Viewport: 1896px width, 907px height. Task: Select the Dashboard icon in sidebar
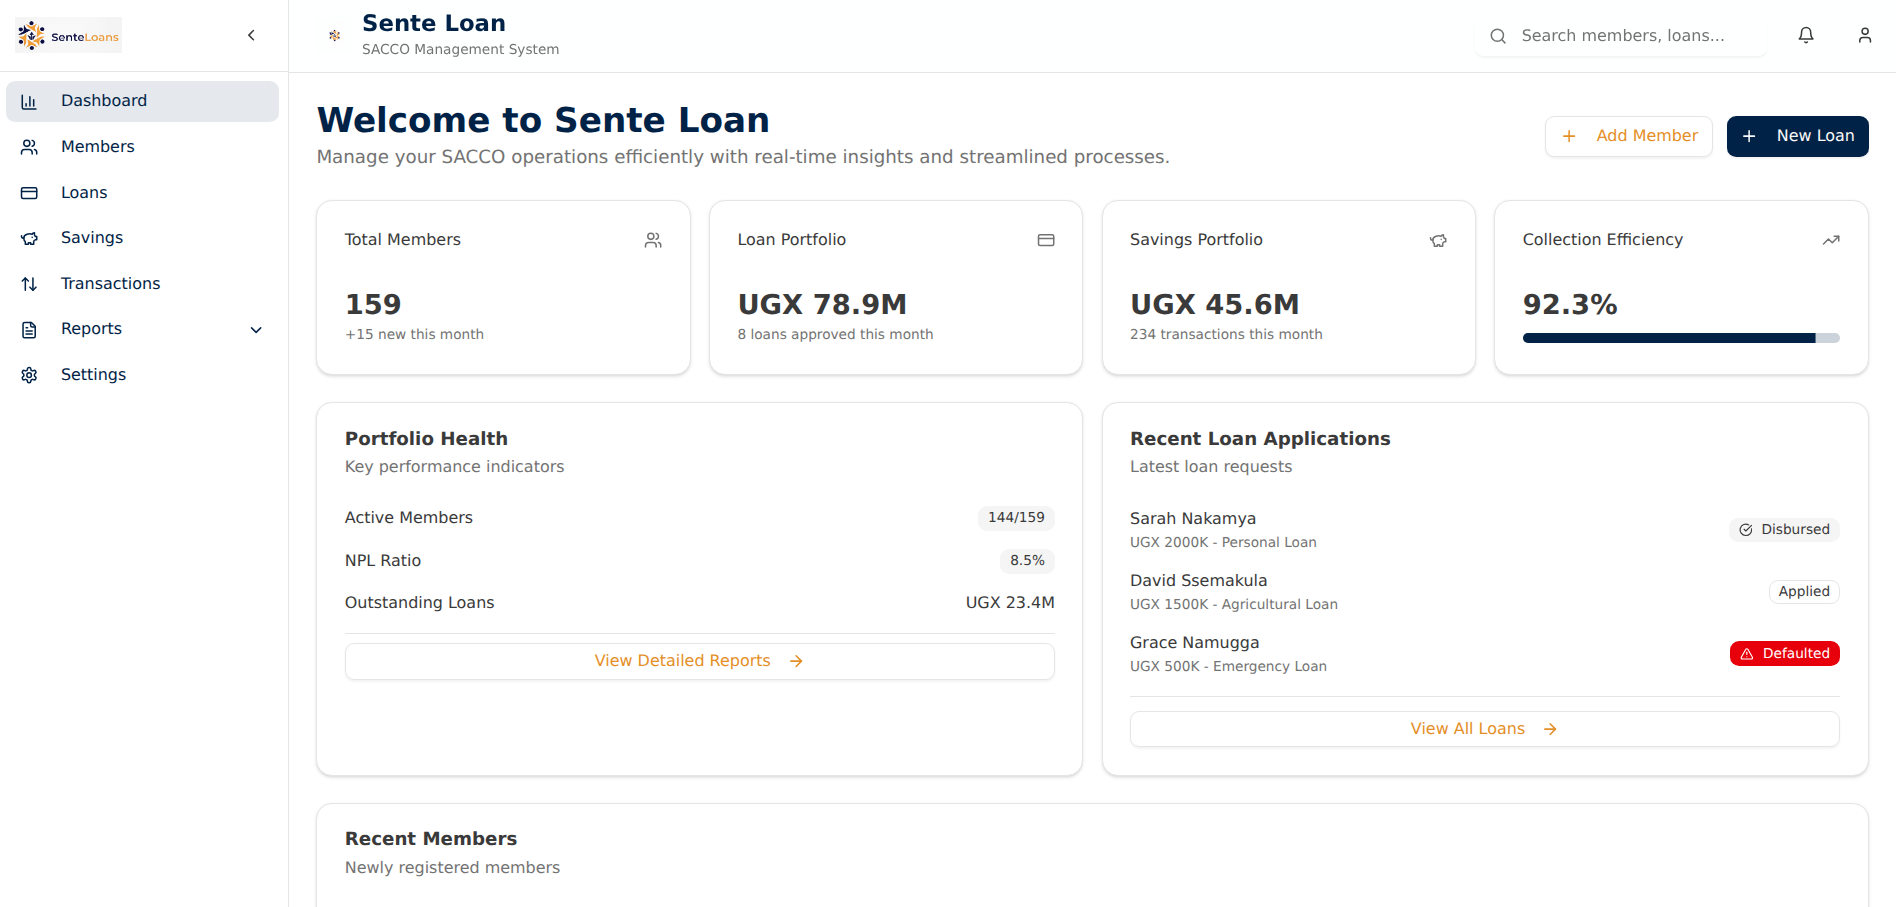(x=29, y=100)
